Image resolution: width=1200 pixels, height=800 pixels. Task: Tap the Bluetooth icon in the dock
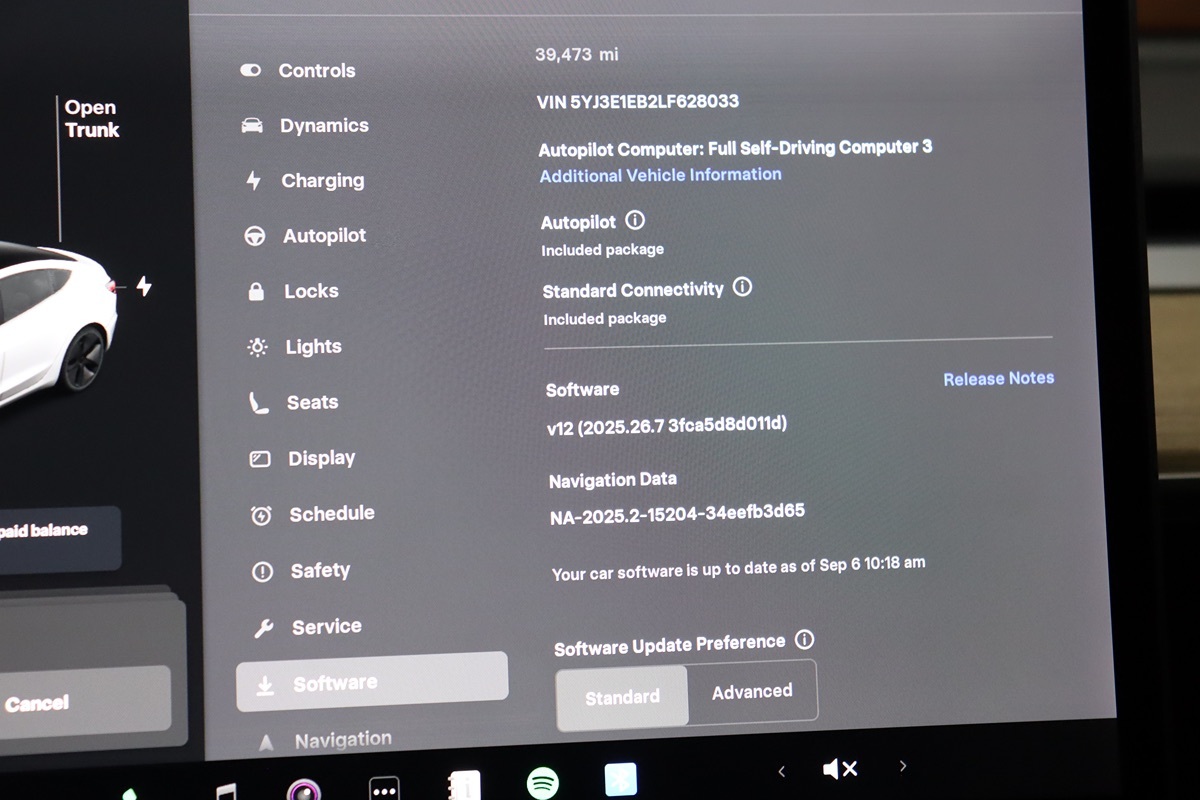620,781
